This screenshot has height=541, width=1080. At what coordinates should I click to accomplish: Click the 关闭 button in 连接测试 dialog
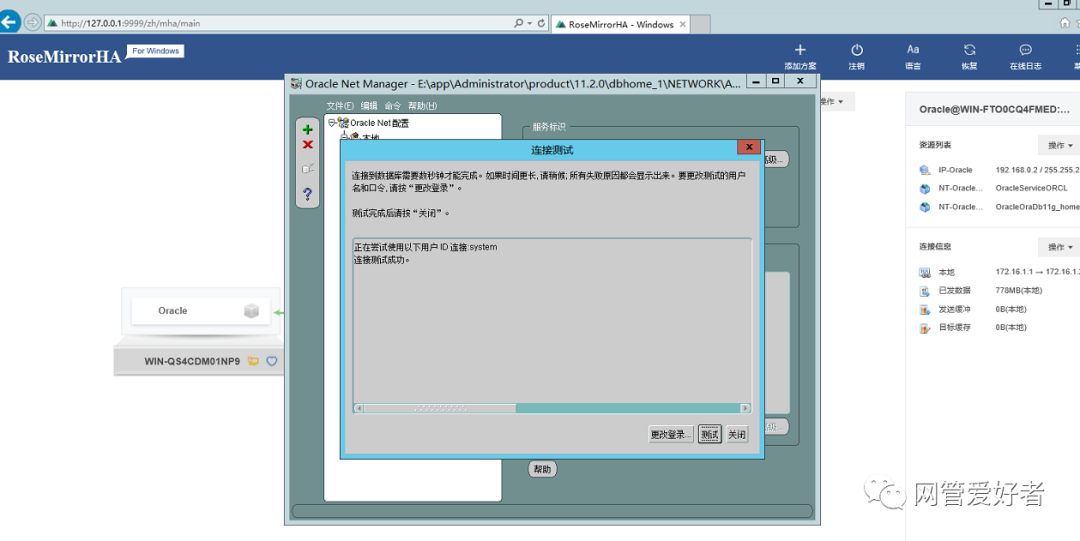[737, 434]
